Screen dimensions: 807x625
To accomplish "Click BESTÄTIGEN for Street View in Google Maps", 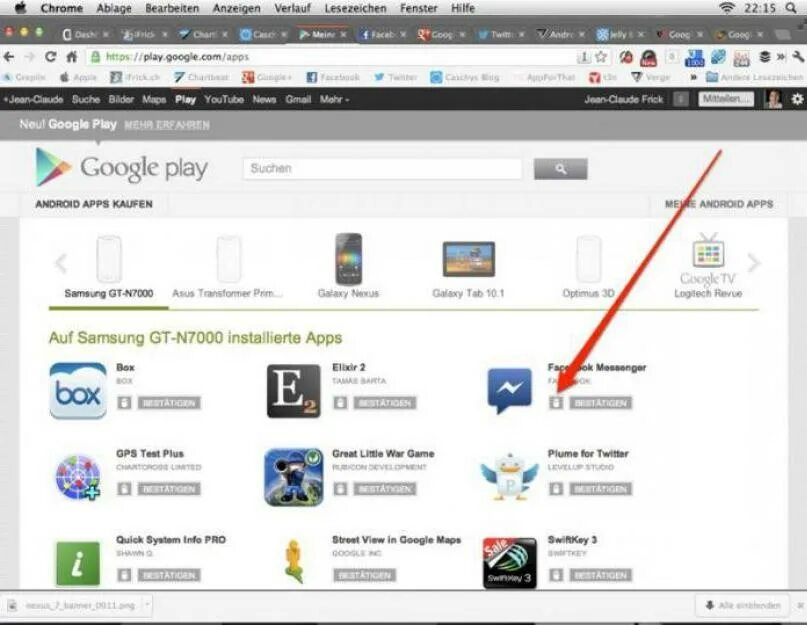I will pyautogui.click(x=364, y=575).
